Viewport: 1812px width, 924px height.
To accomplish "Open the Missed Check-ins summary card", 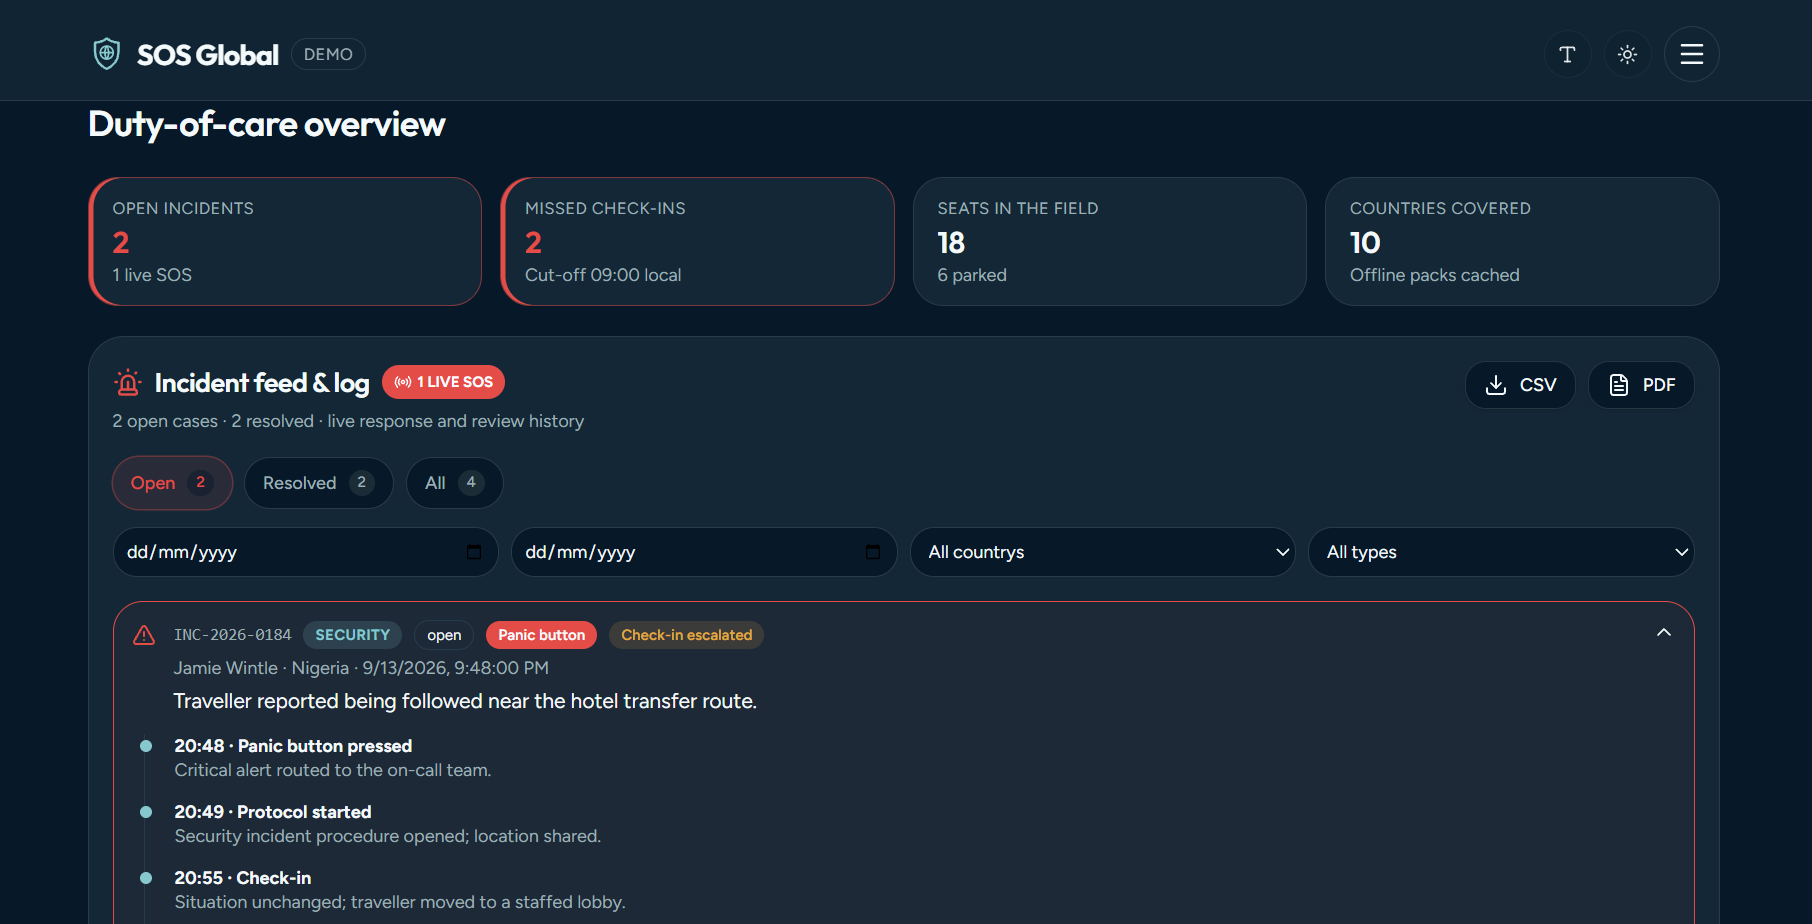I will [697, 241].
